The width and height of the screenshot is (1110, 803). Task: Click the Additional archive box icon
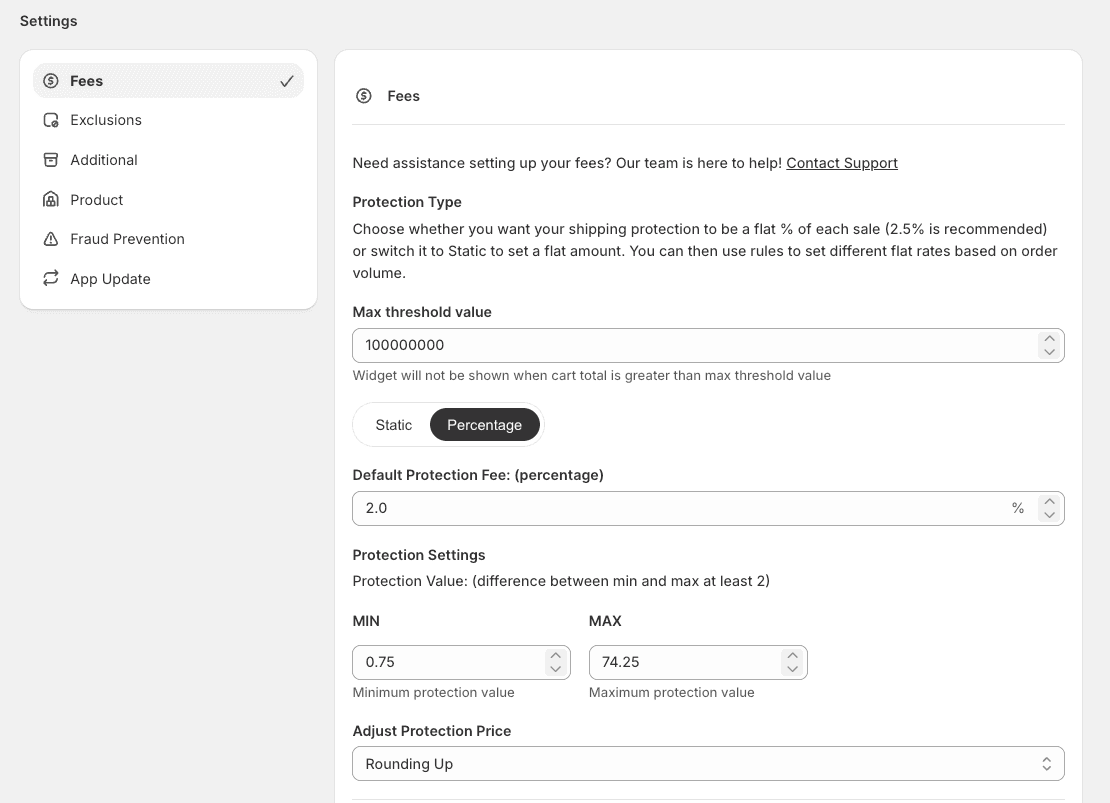[x=51, y=160]
